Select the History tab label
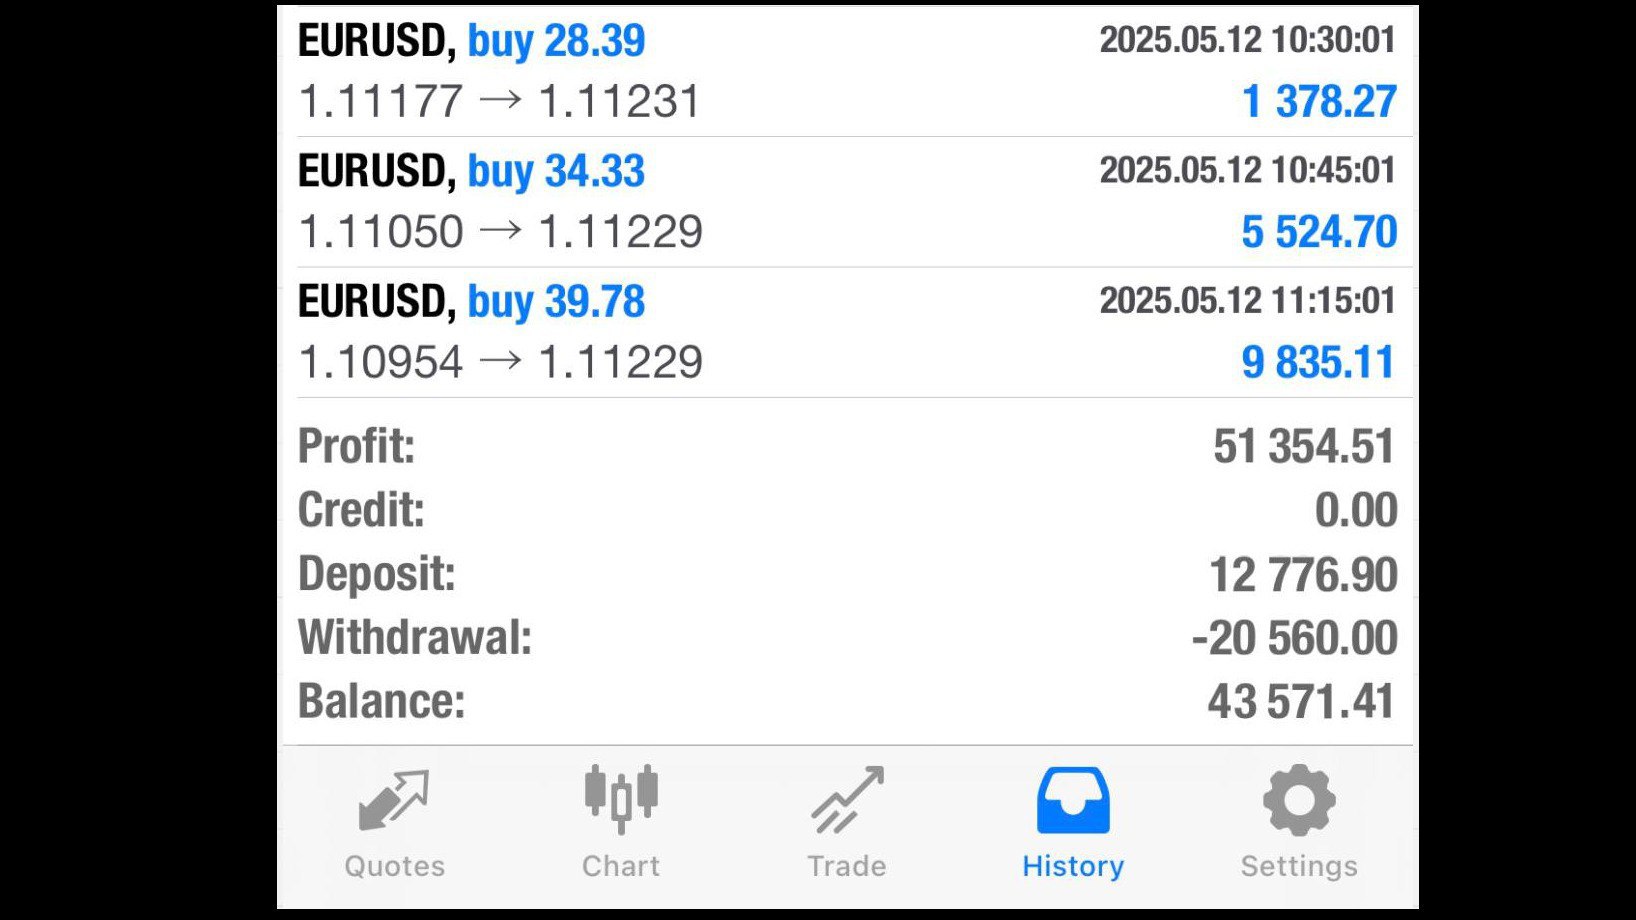The height and width of the screenshot is (920, 1636). (1073, 866)
